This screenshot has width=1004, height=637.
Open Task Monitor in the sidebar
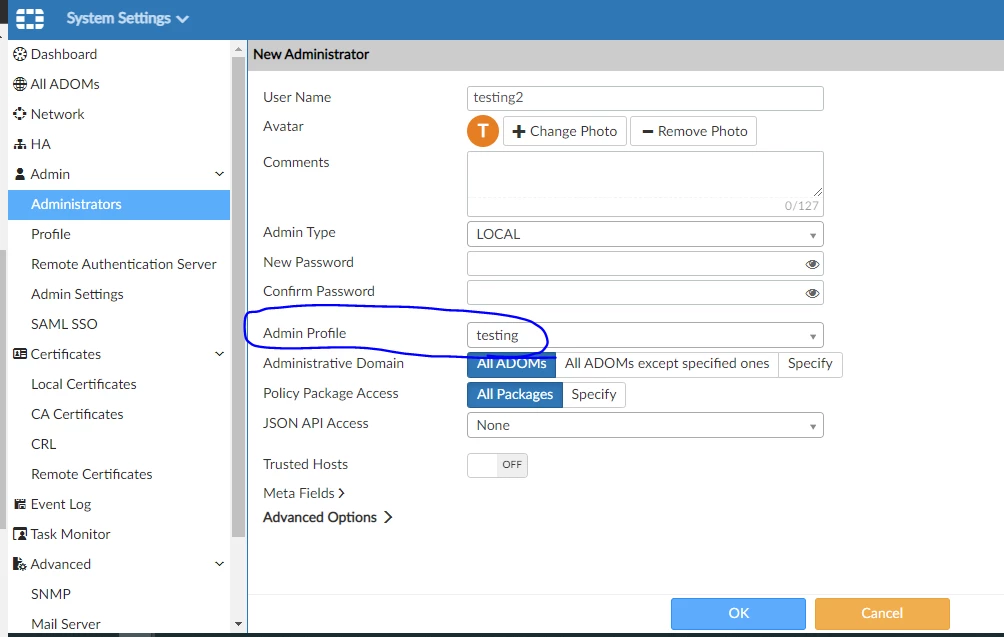tap(70, 534)
